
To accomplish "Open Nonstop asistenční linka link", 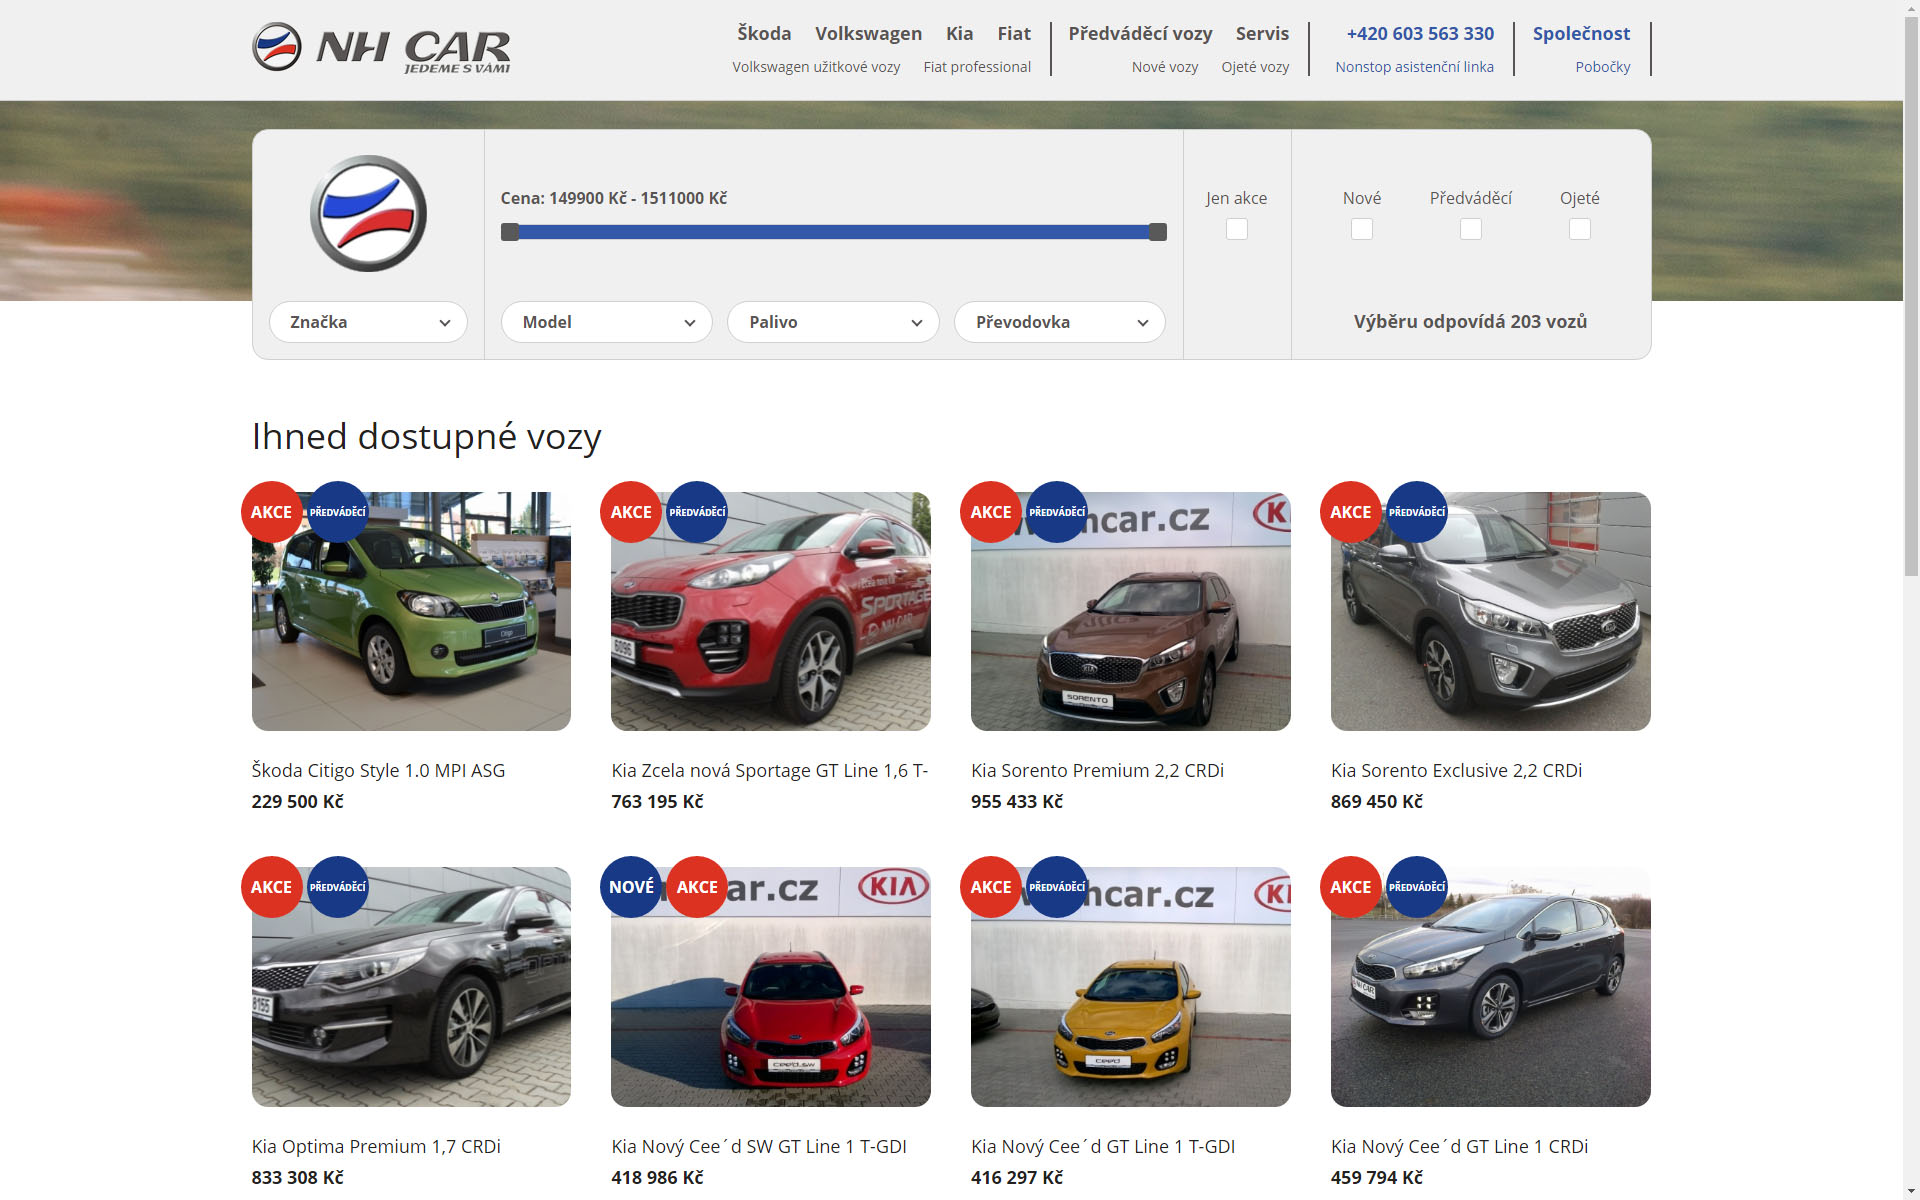I will point(1414,67).
